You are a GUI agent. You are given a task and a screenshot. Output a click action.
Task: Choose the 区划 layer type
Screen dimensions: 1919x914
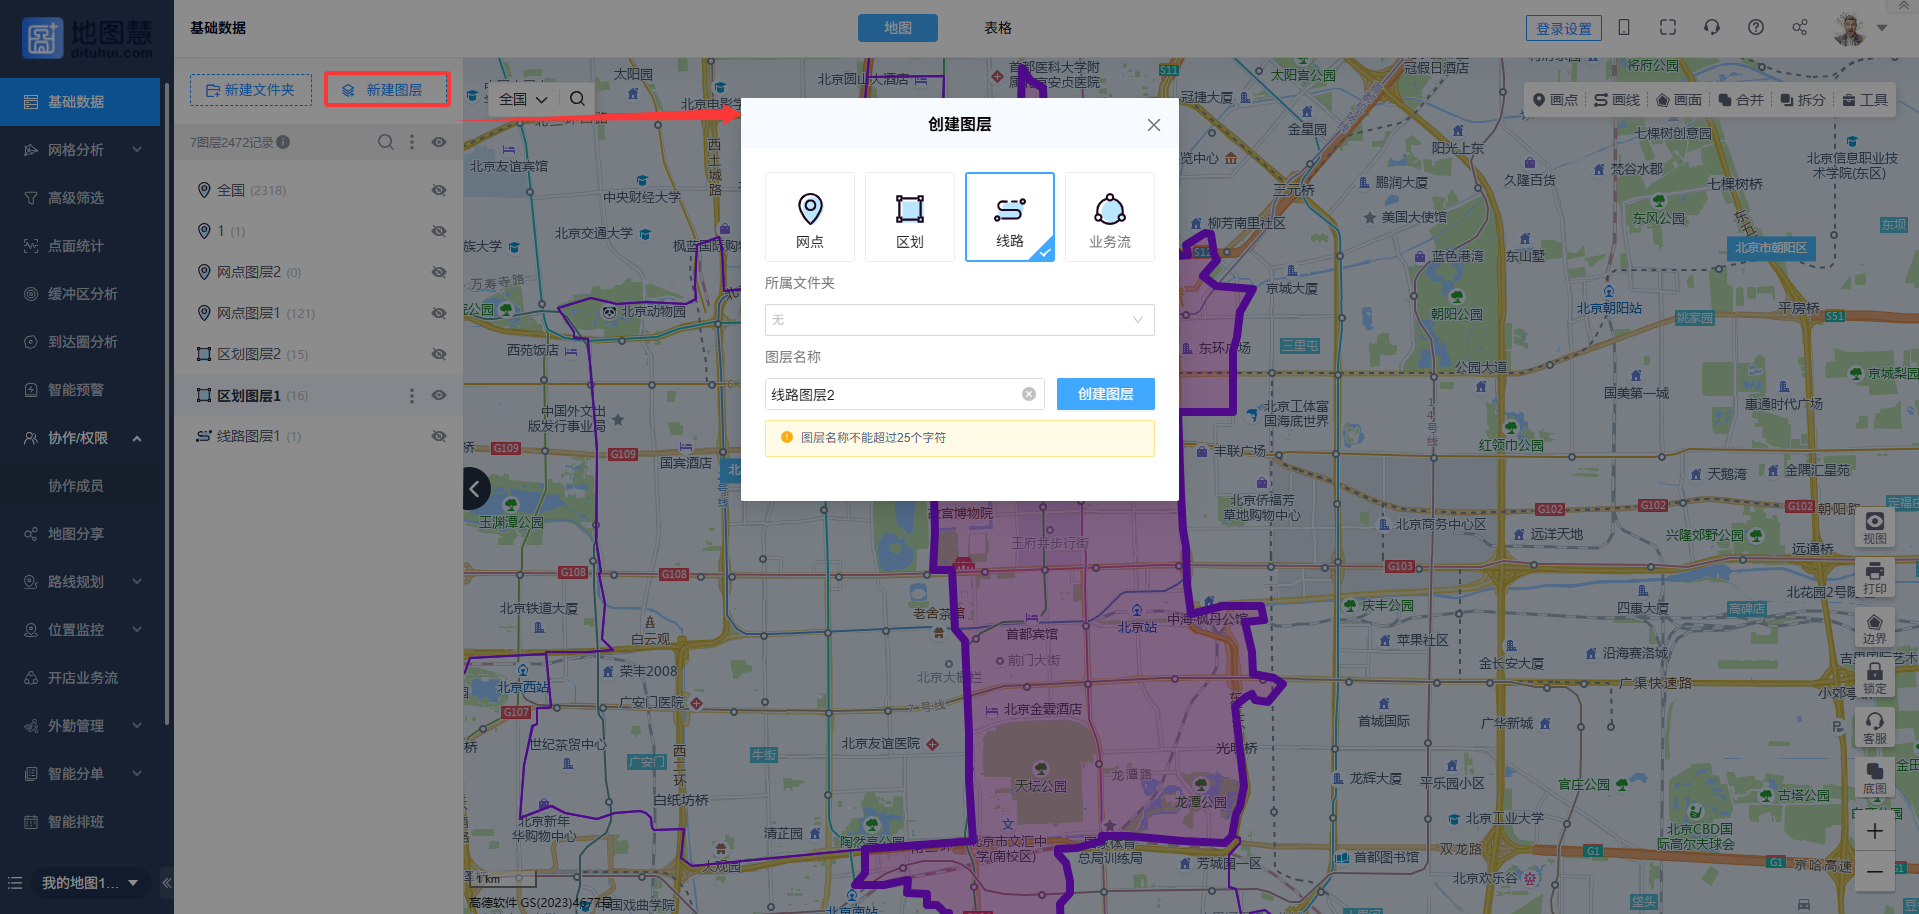(909, 217)
